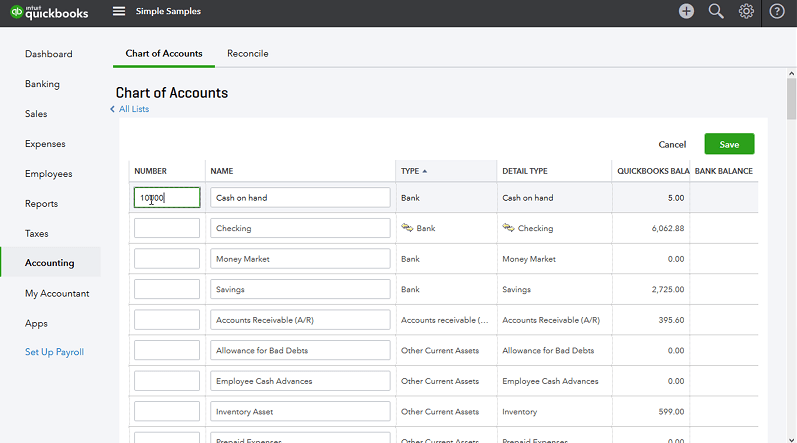Open the Create plus icon
The height and width of the screenshot is (443, 797).
point(686,11)
